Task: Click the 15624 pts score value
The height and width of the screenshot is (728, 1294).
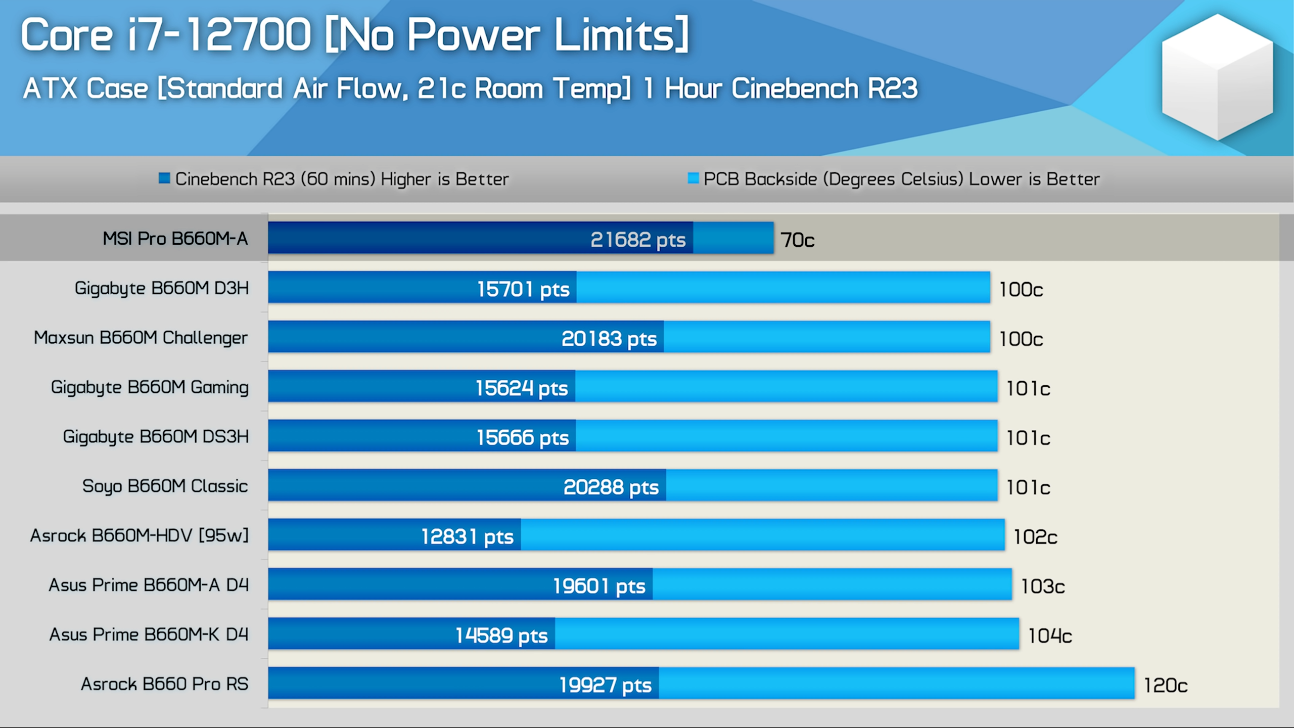Action: 521,389
